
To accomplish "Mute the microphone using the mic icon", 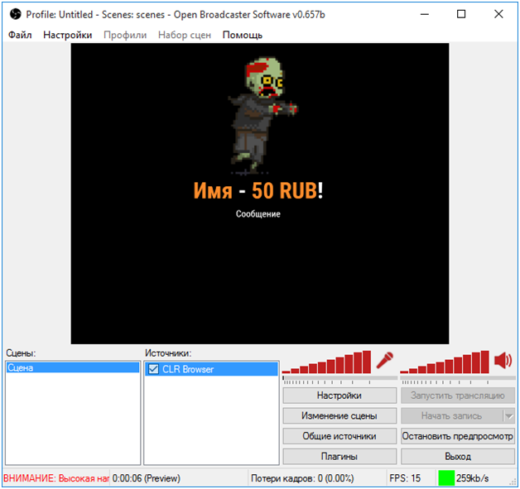I will pyautogui.click(x=385, y=361).
